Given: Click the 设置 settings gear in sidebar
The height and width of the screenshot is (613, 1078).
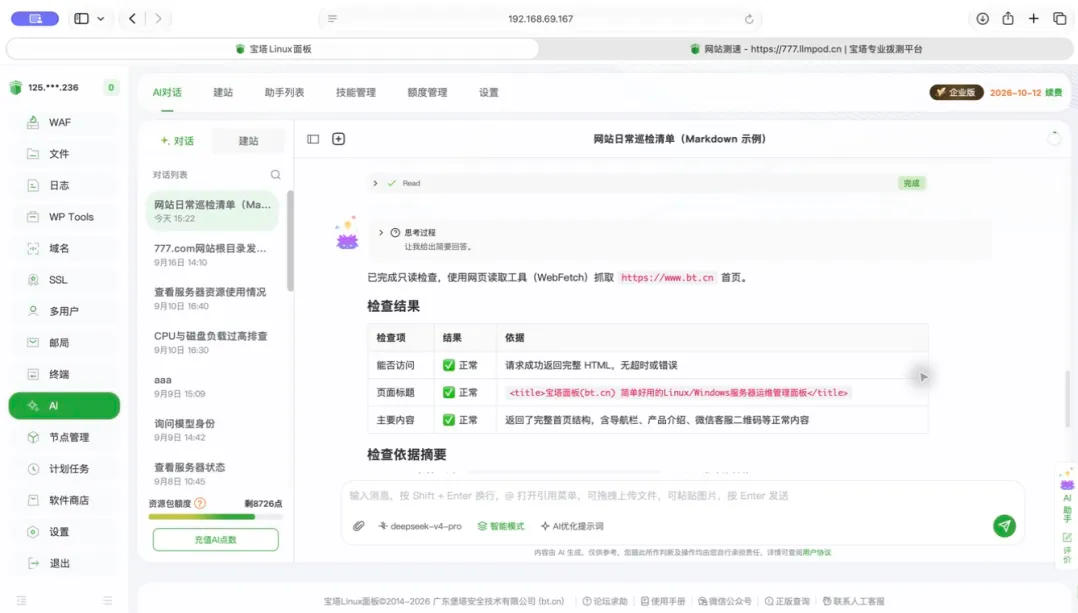Looking at the screenshot, I should pos(33,532).
